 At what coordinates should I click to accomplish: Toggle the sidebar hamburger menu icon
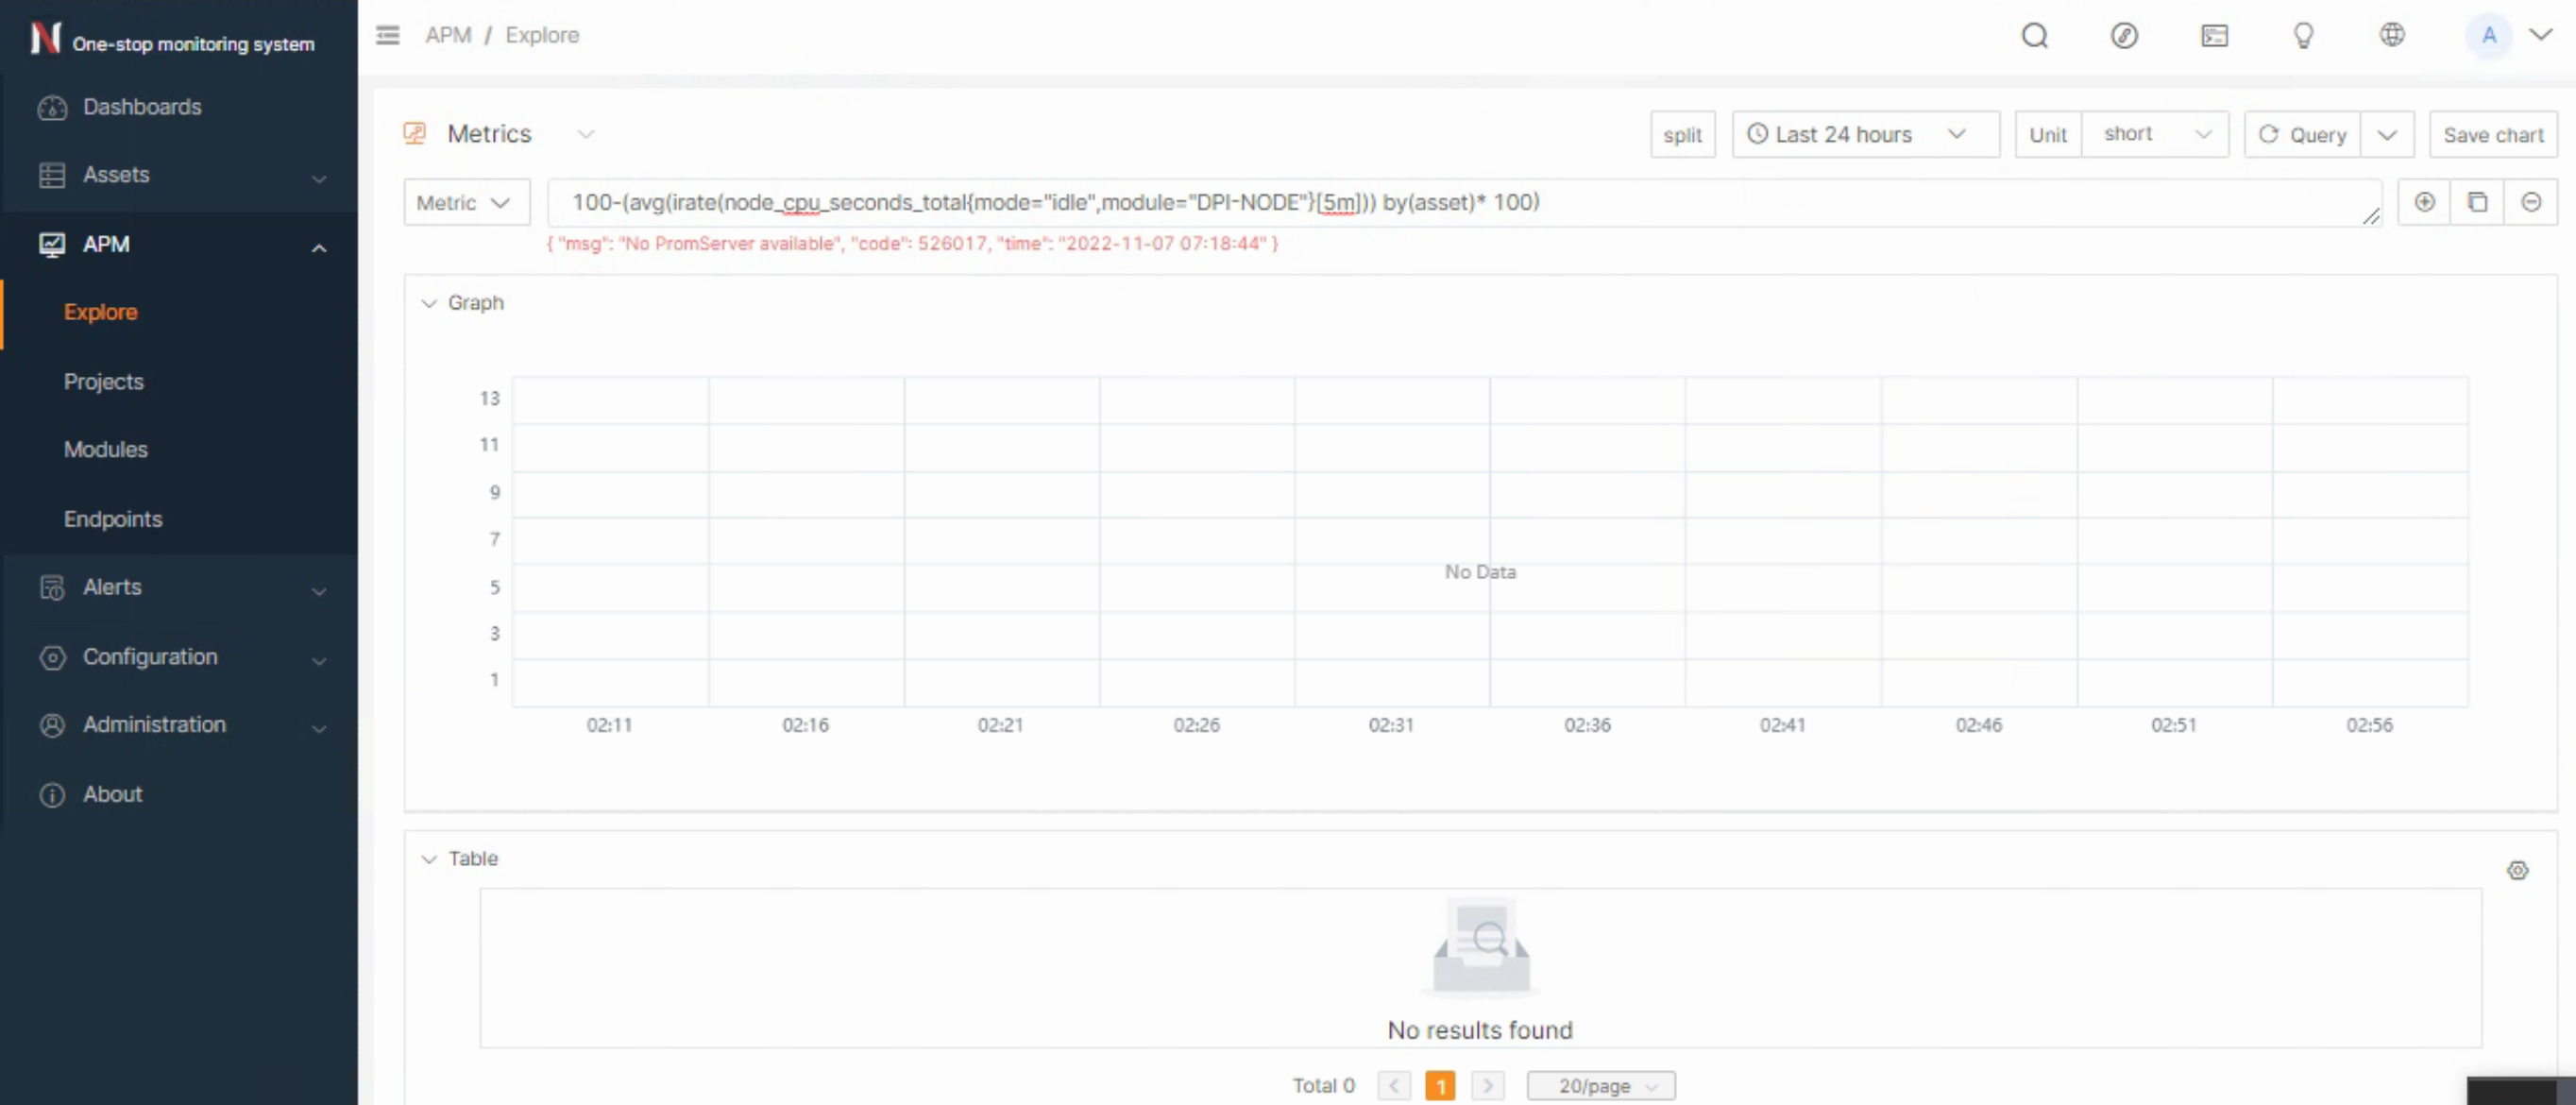pyautogui.click(x=388, y=36)
